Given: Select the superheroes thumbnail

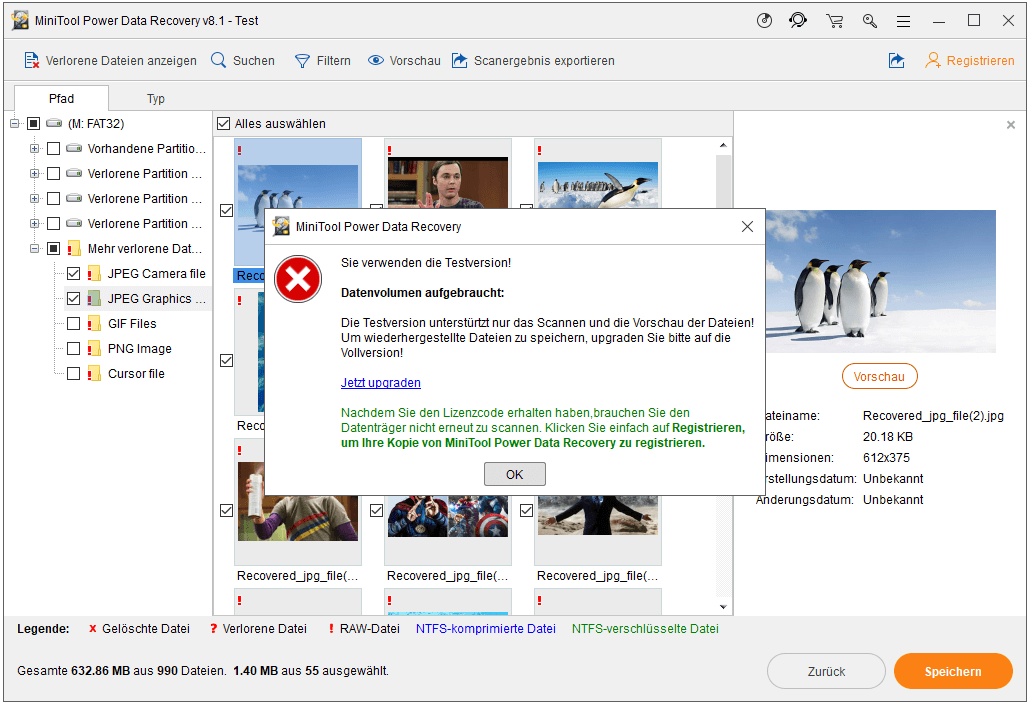Looking at the screenshot, I should tap(447, 516).
